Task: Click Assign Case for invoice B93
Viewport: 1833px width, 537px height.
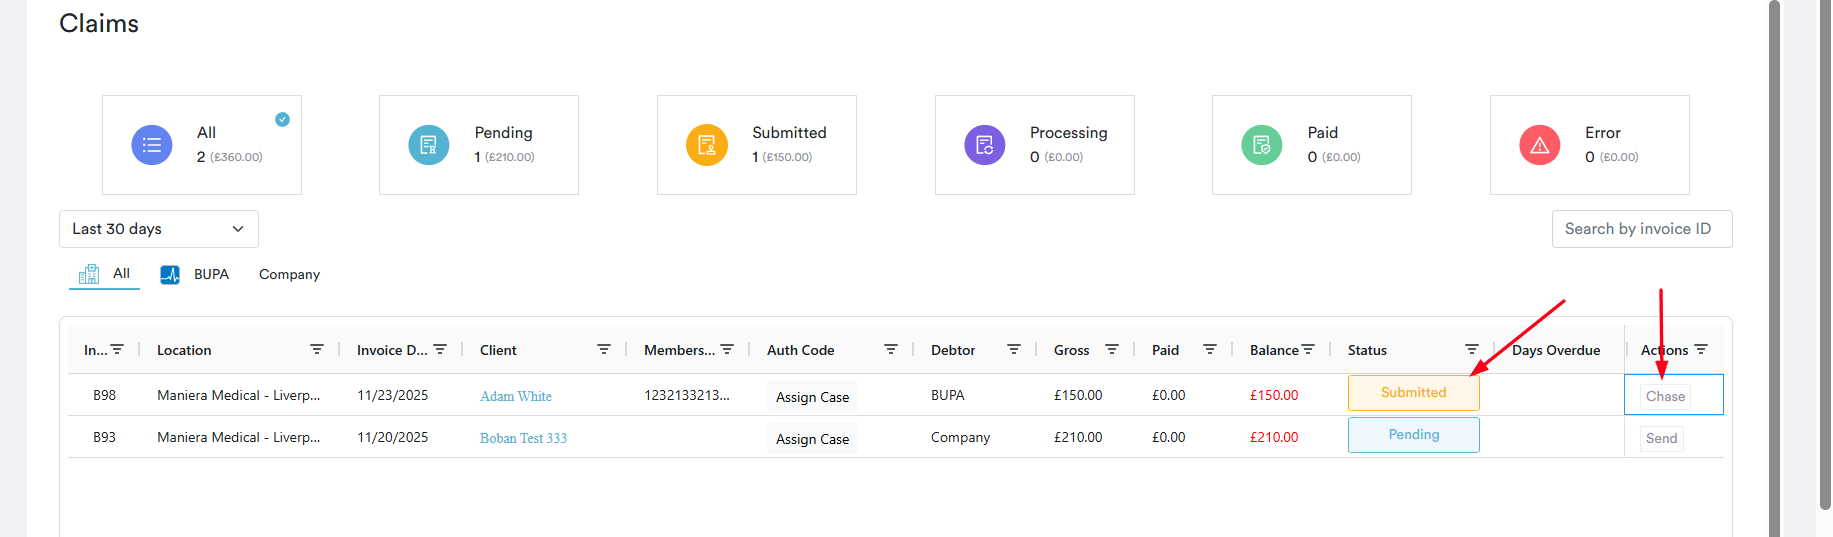Action: pyautogui.click(x=812, y=439)
